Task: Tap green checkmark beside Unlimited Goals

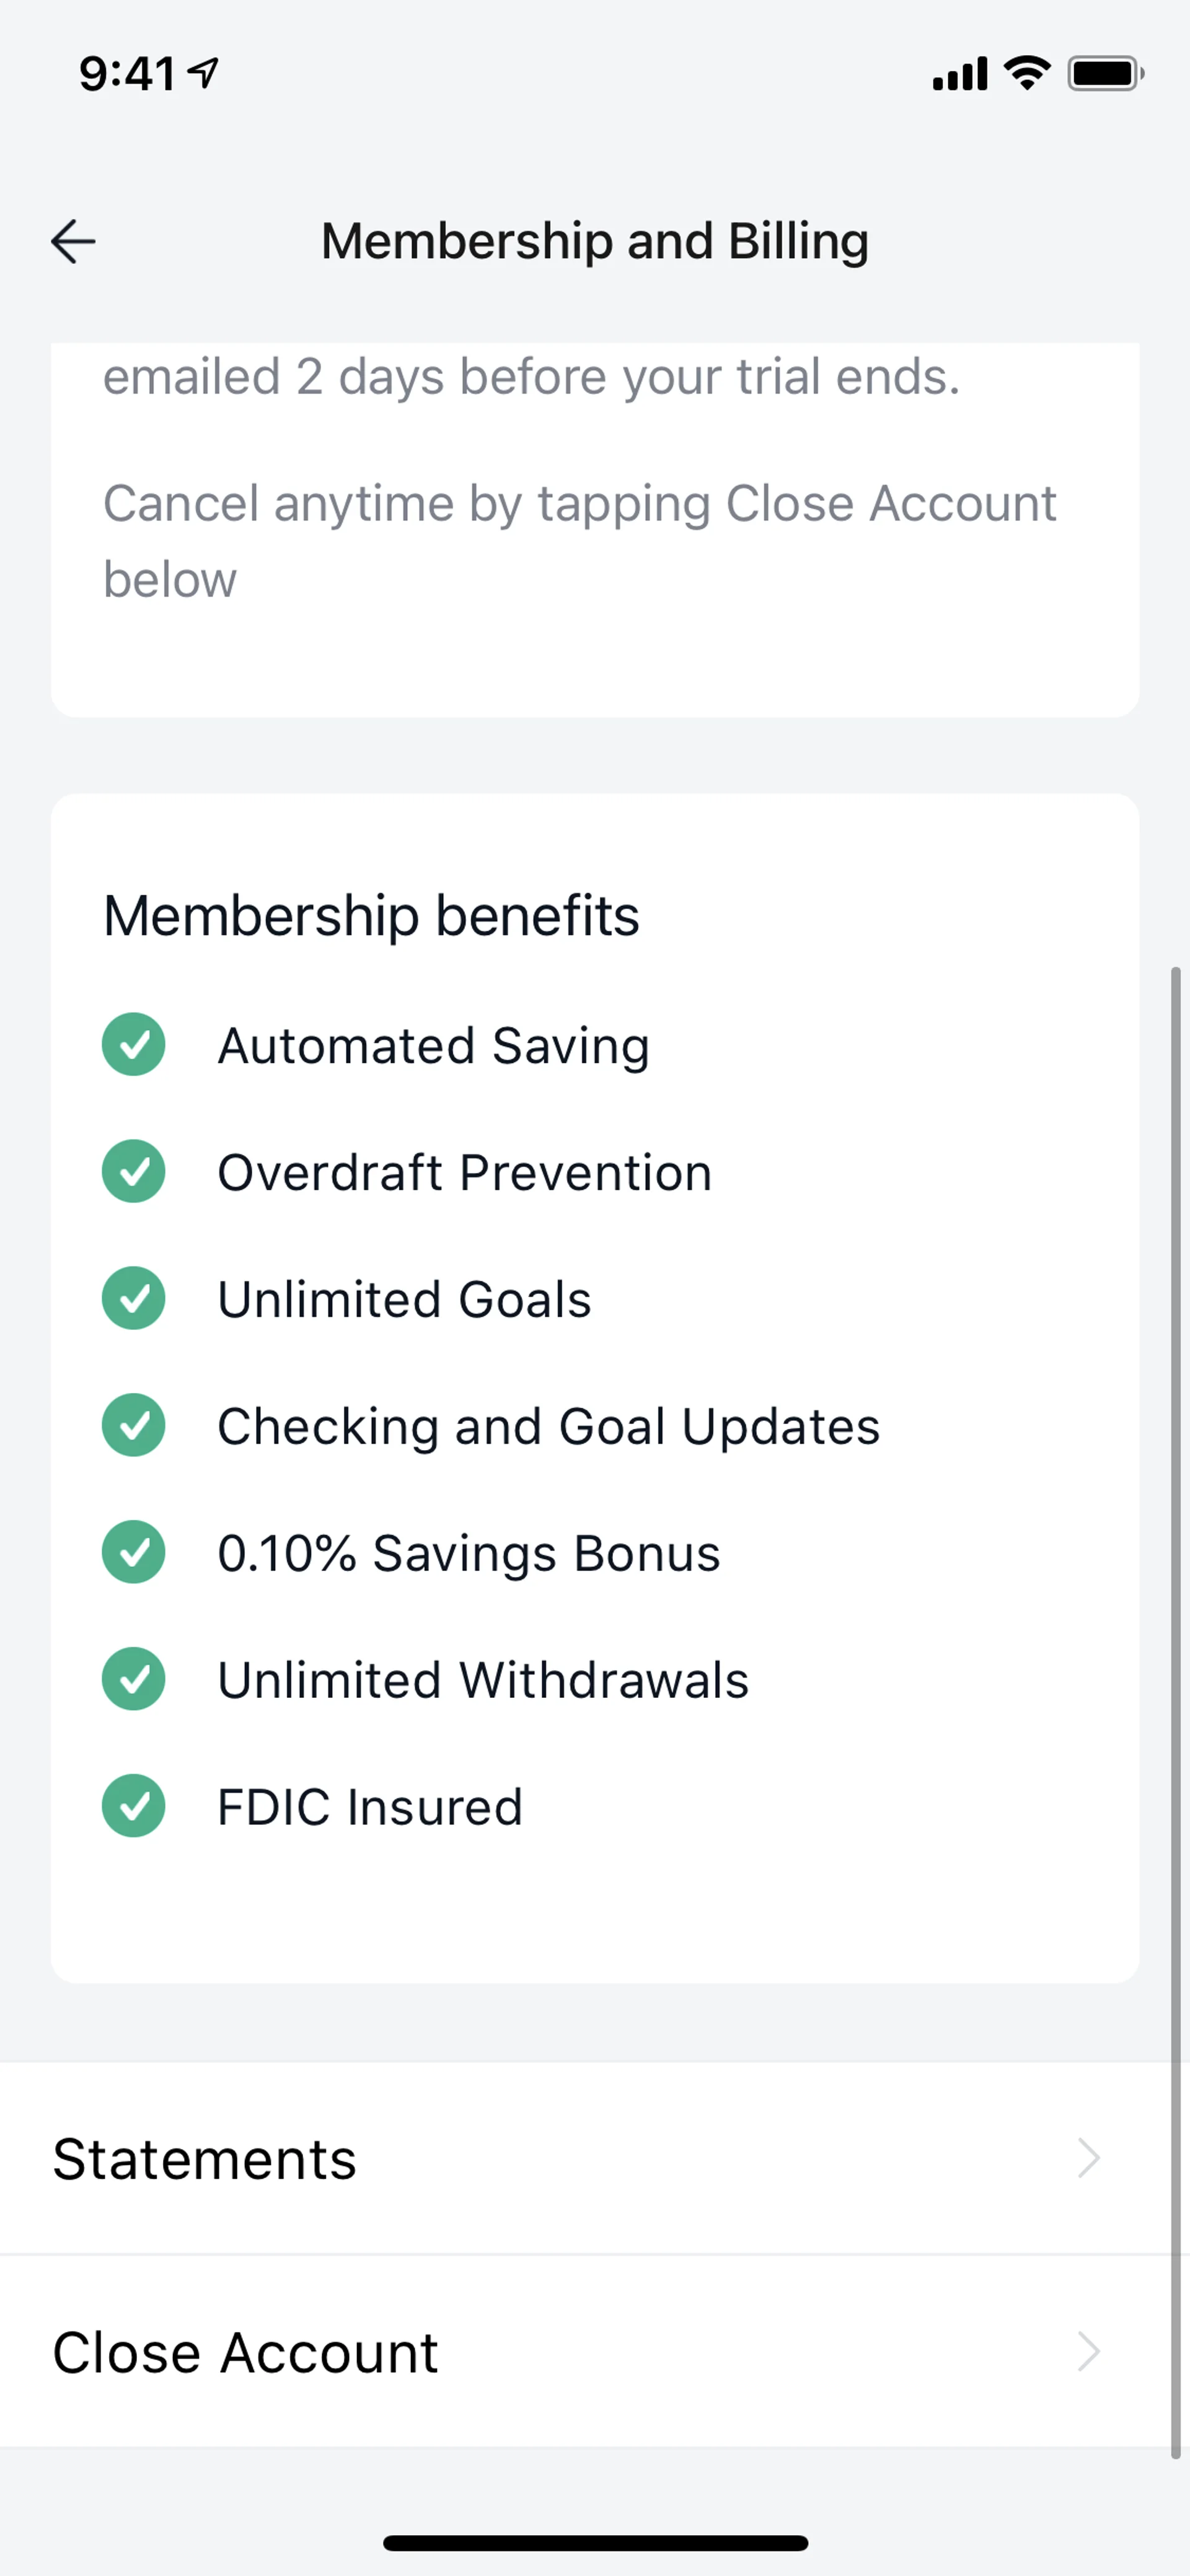Action: (x=133, y=1298)
